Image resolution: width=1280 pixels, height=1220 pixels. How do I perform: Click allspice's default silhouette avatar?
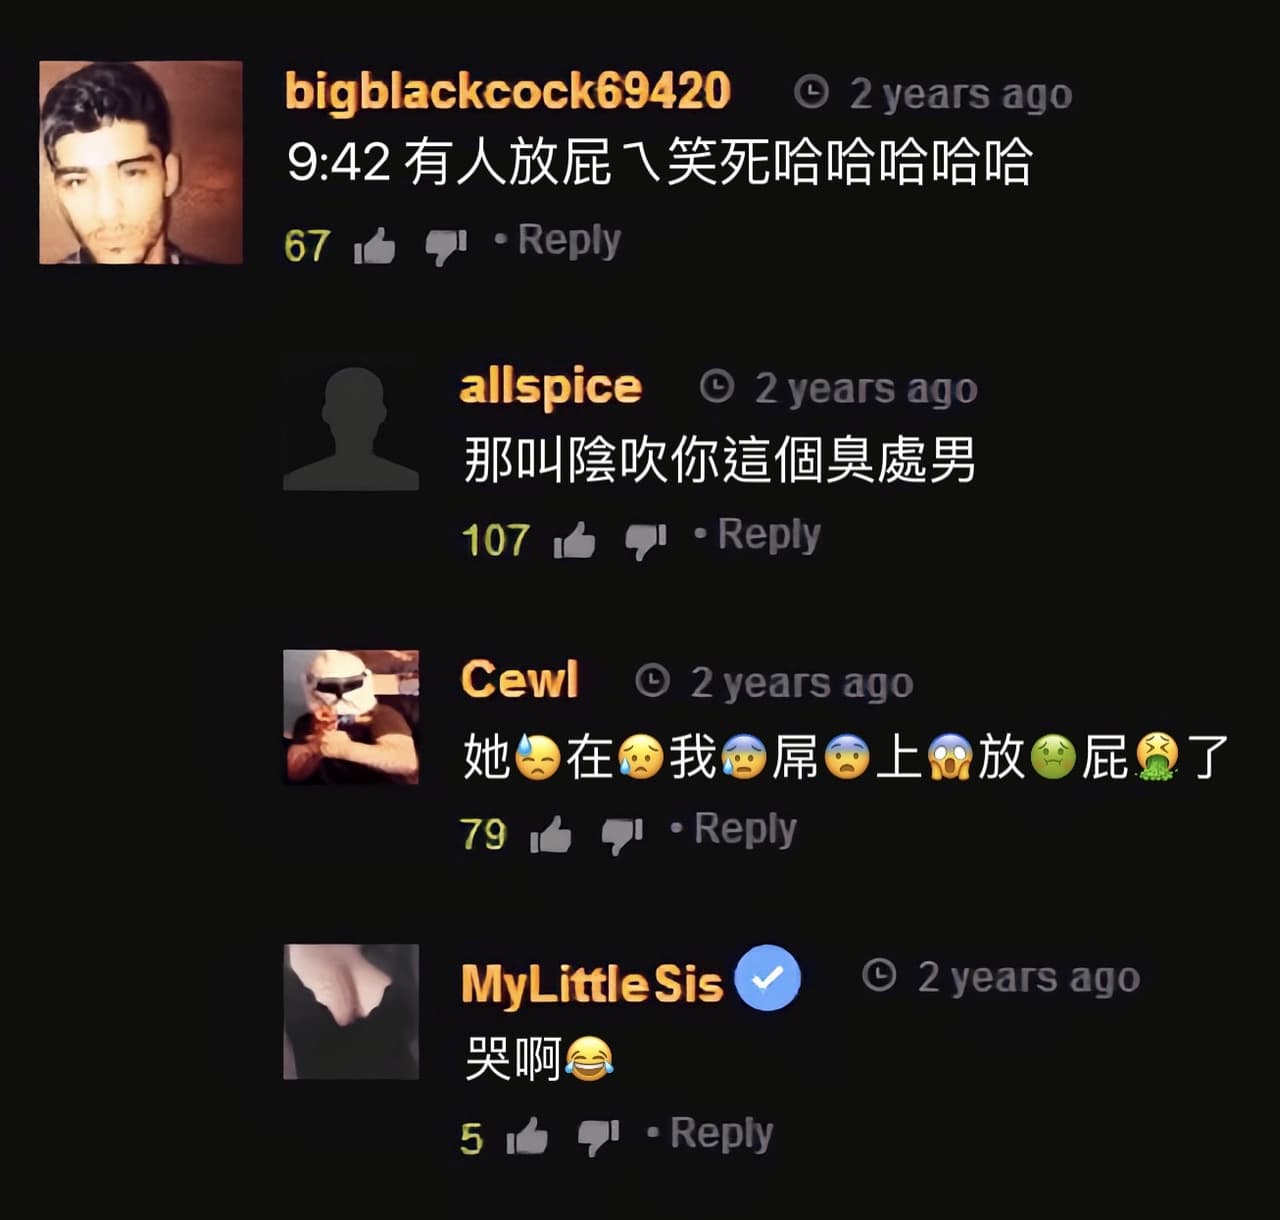click(x=351, y=423)
